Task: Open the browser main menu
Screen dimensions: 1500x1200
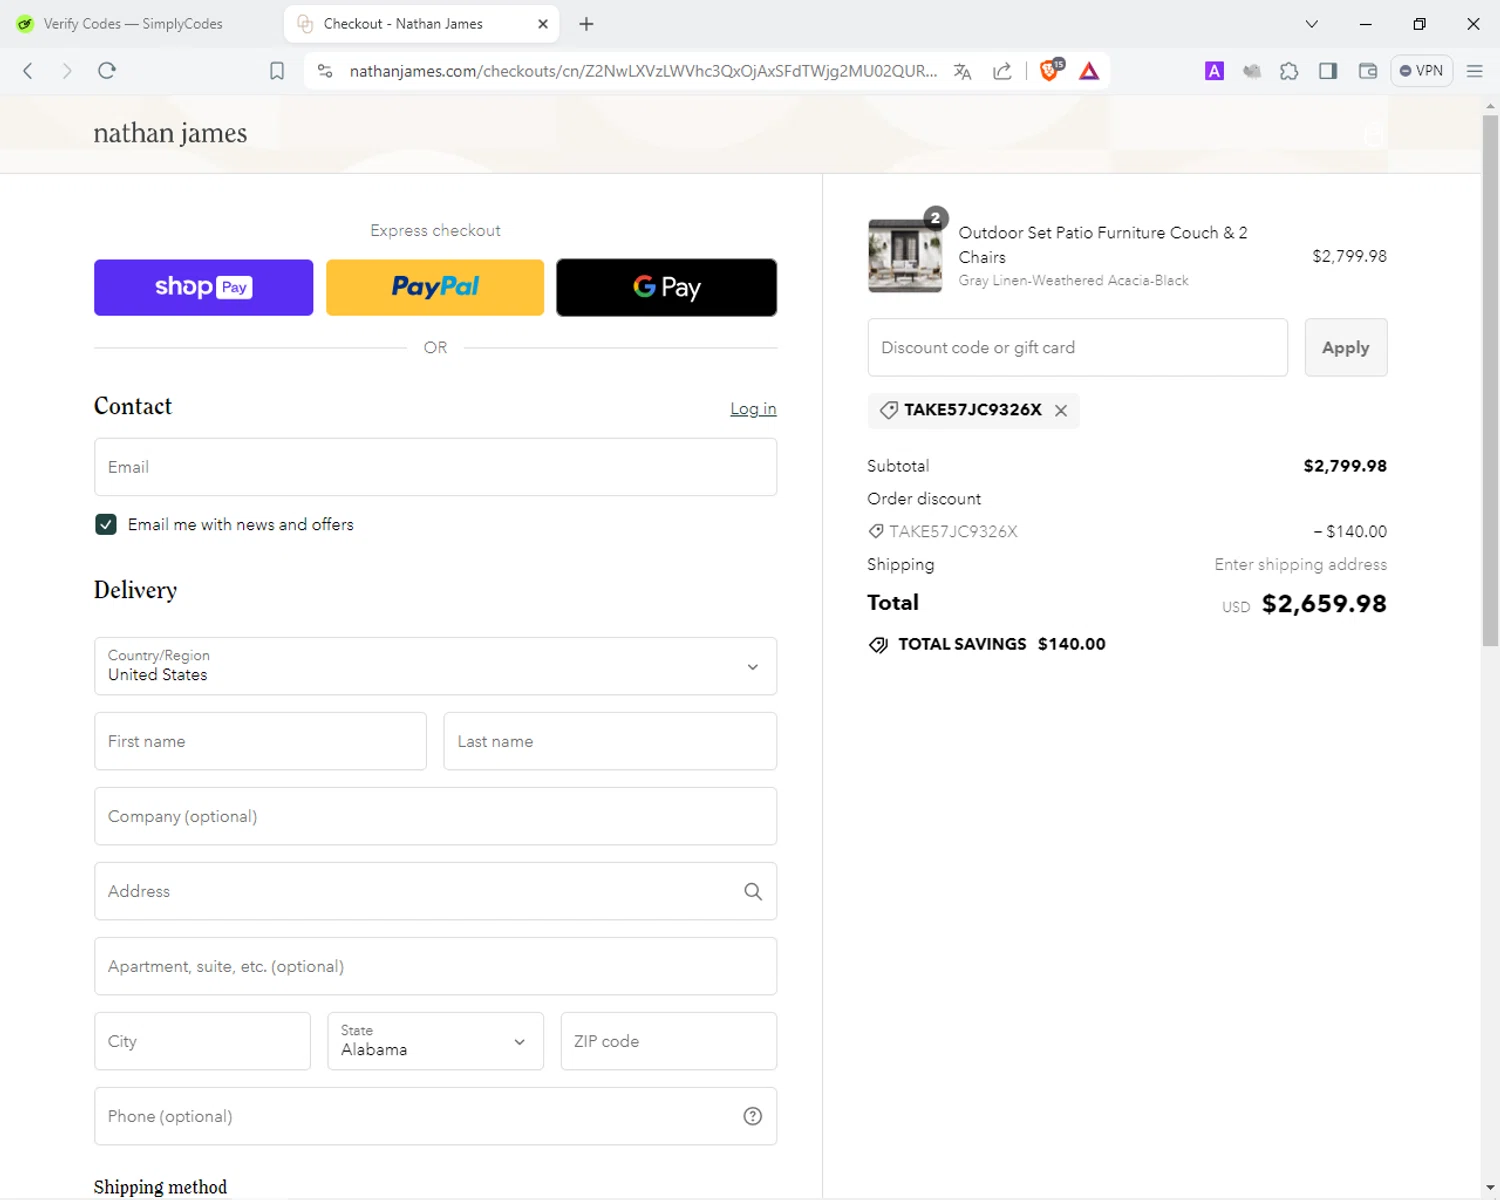Action: click(x=1474, y=71)
